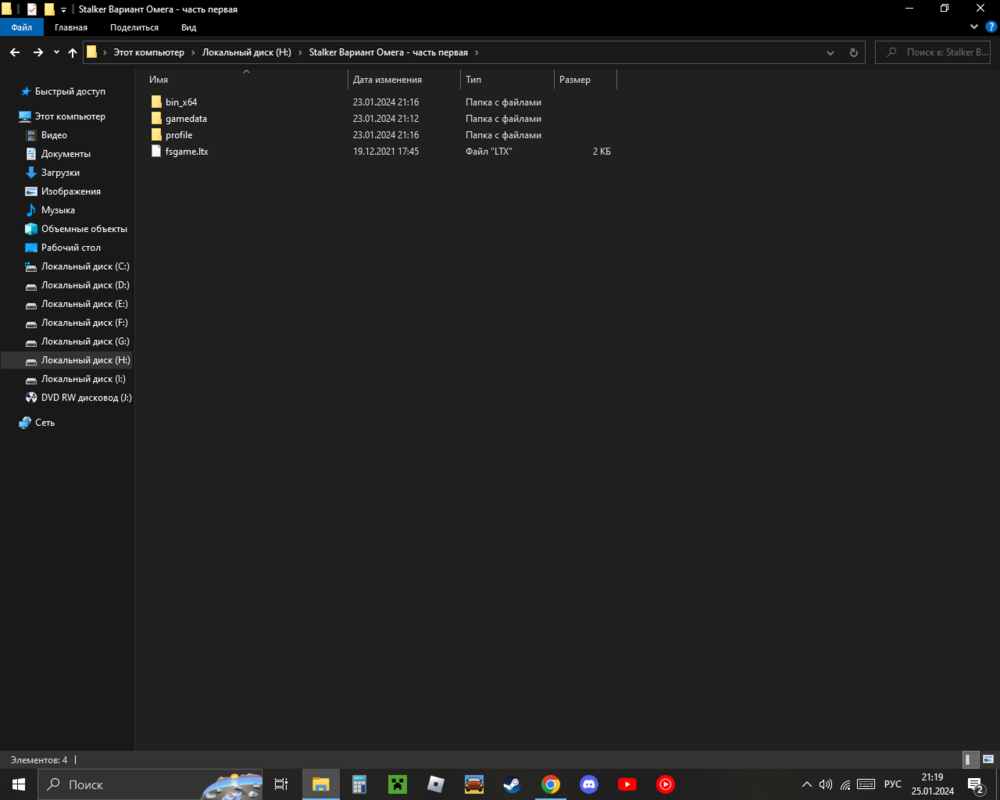Screen dimensions: 1000x800
Task: Select the fsgame.ltx file
Action: coord(186,151)
